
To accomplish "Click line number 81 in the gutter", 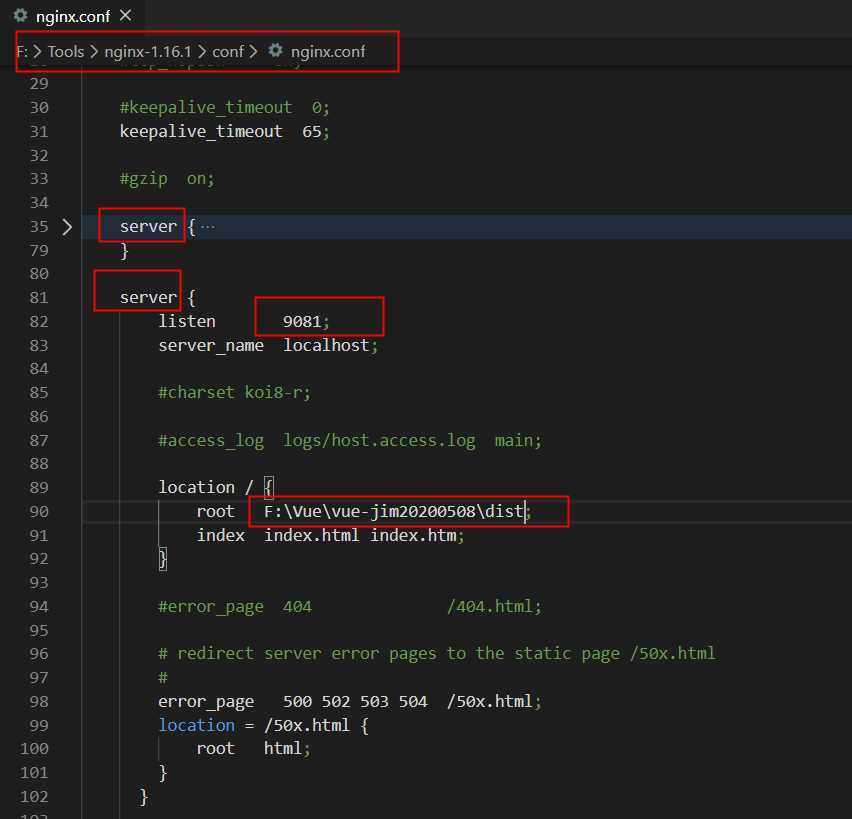I will point(39,298).
